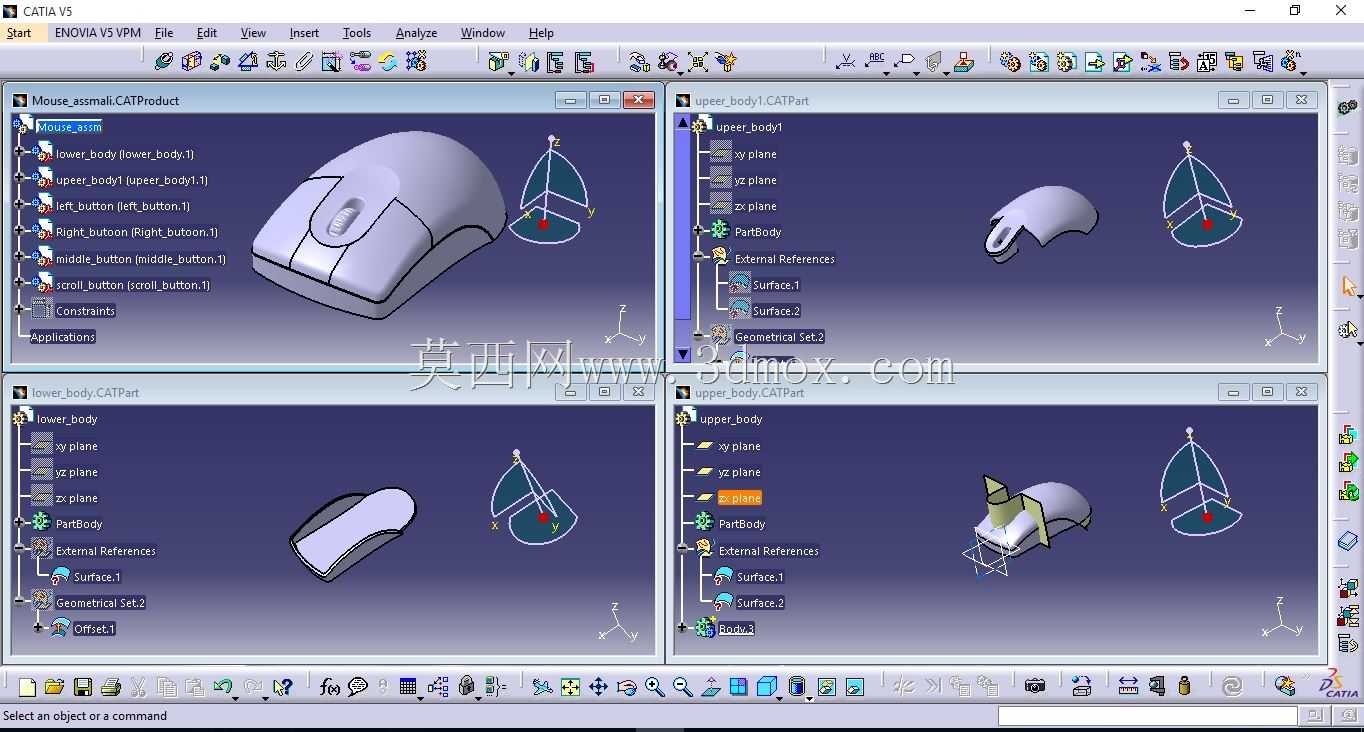Viewport: 1364px width, 732px height.
Task: Toggle Fly Mode in view toolbar
Action: (541, 686)
